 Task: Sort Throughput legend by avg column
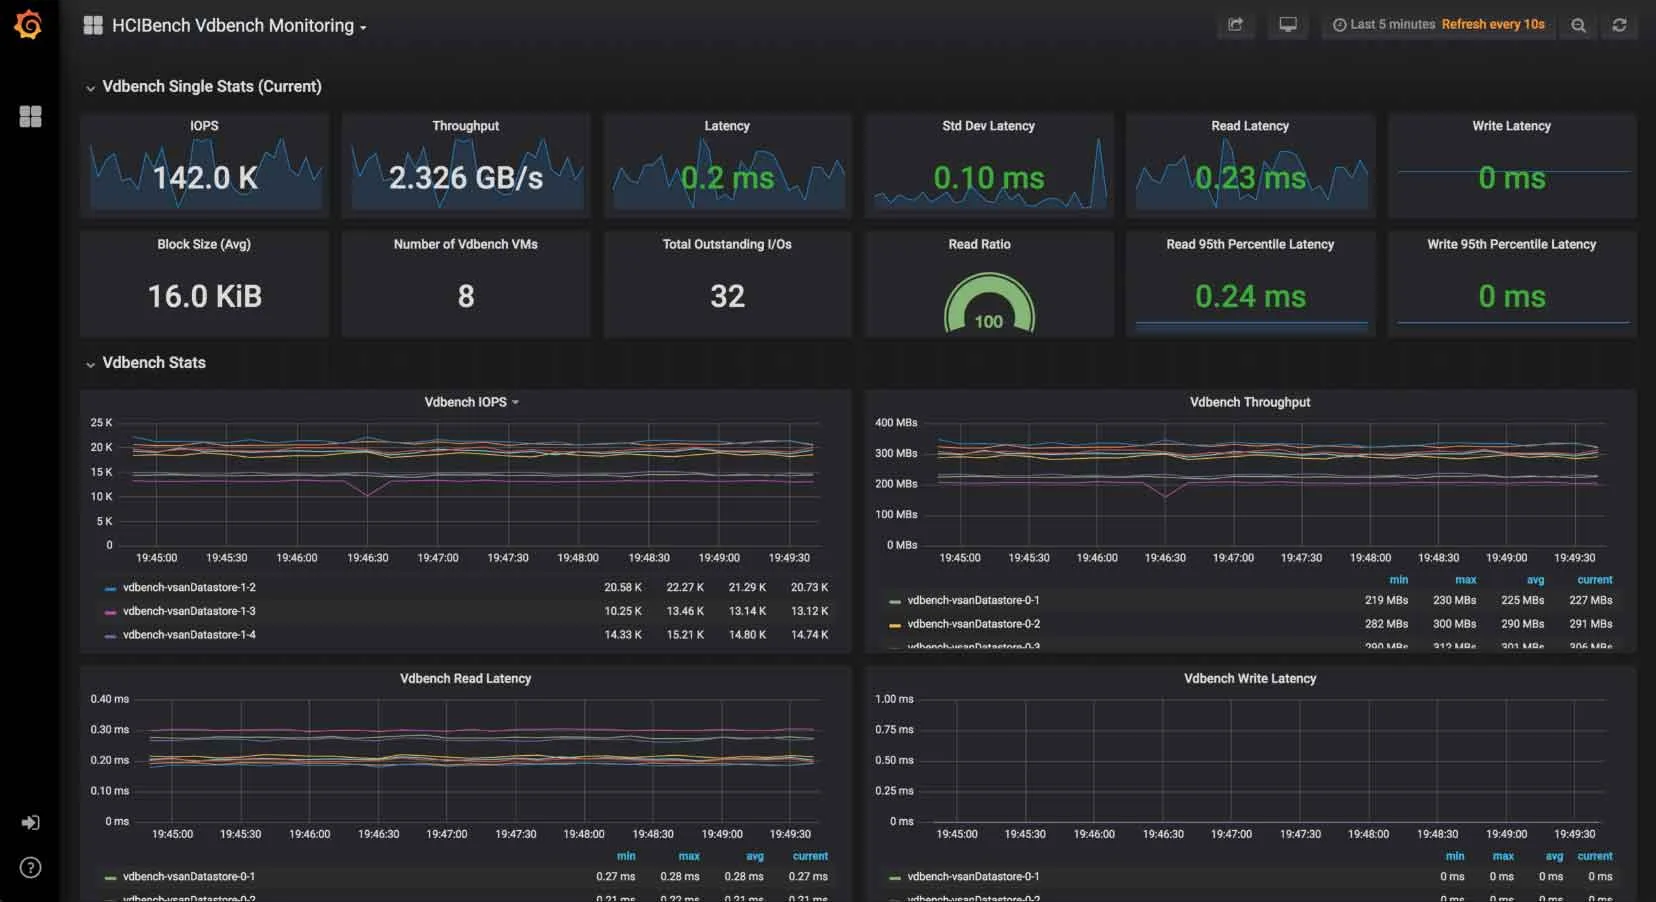[x=1535, y=580]
